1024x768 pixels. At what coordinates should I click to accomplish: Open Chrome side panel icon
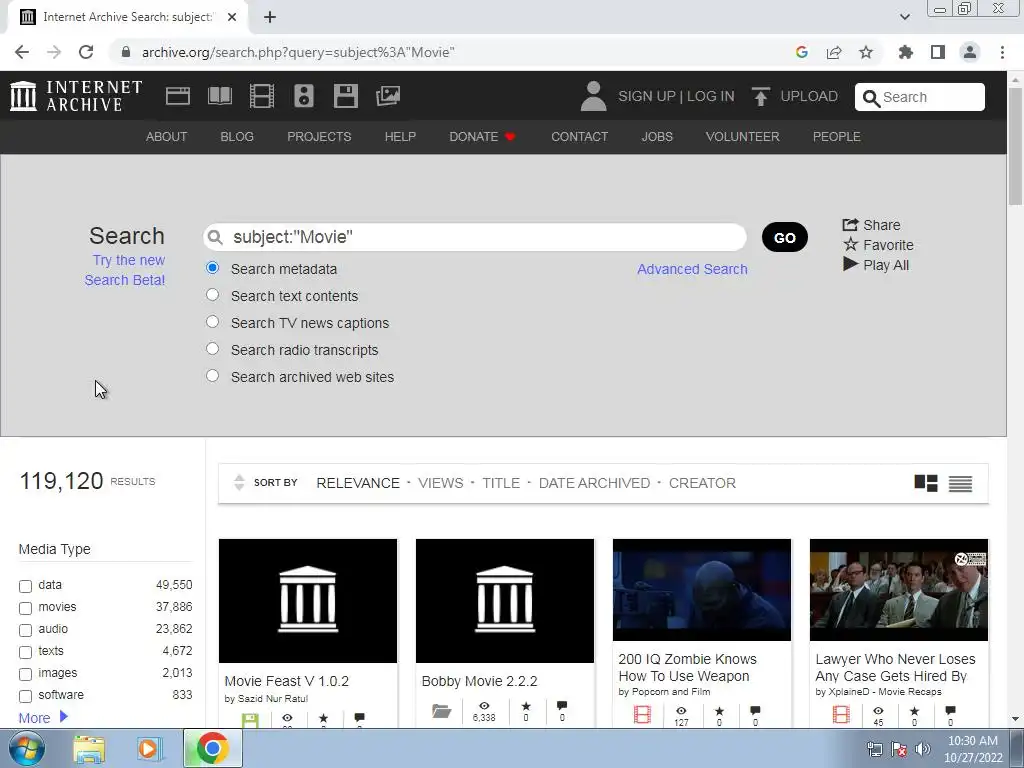point(938,52)
